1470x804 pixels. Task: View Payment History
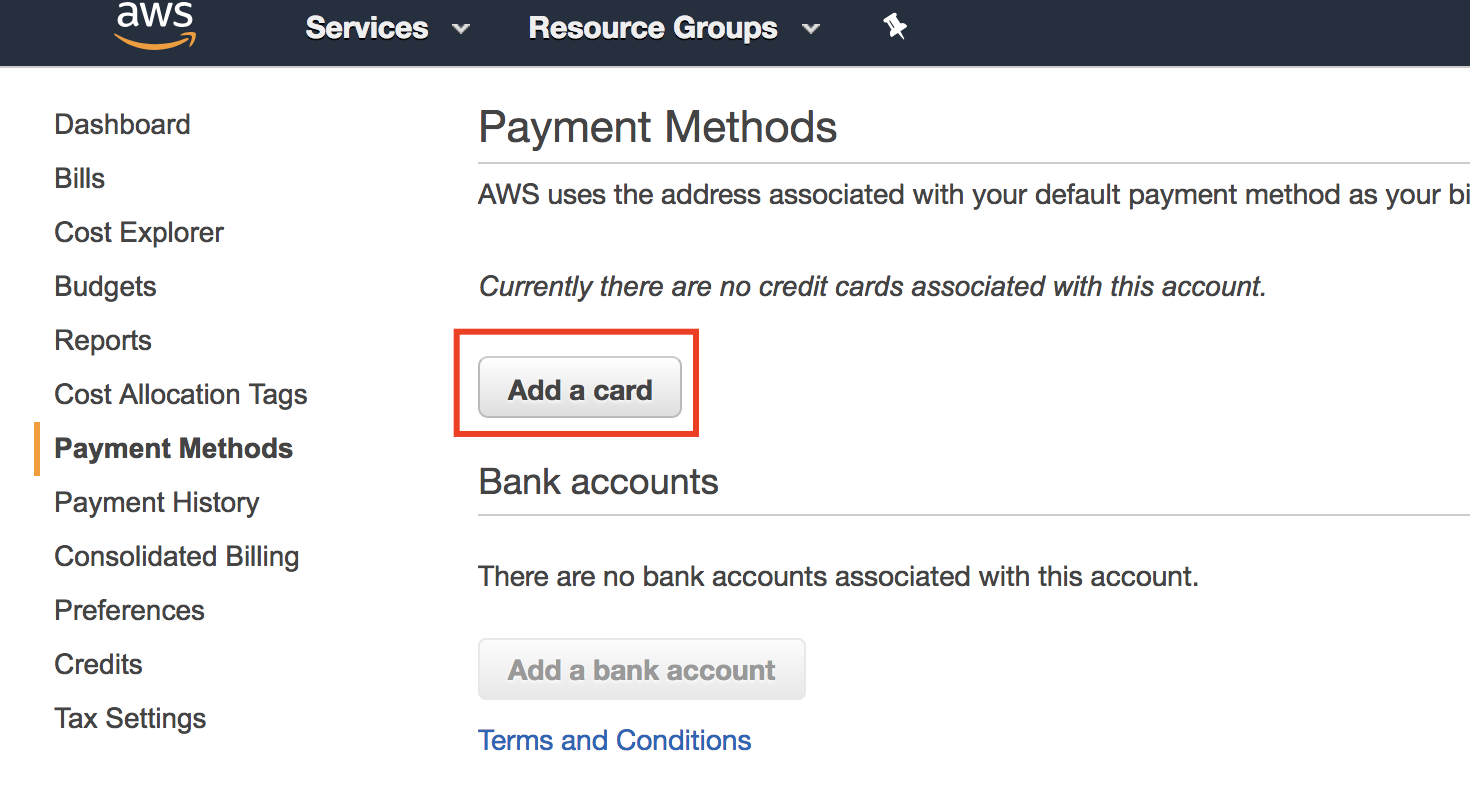tap(157, 503)
